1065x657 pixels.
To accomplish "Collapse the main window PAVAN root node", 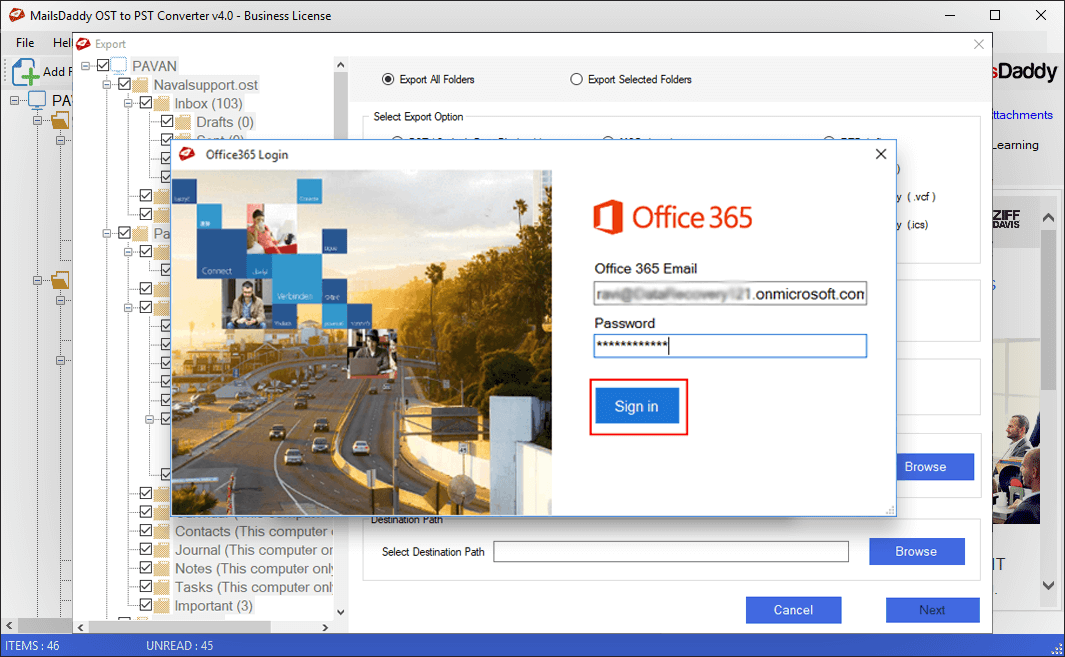I will (x=14, y=101).
